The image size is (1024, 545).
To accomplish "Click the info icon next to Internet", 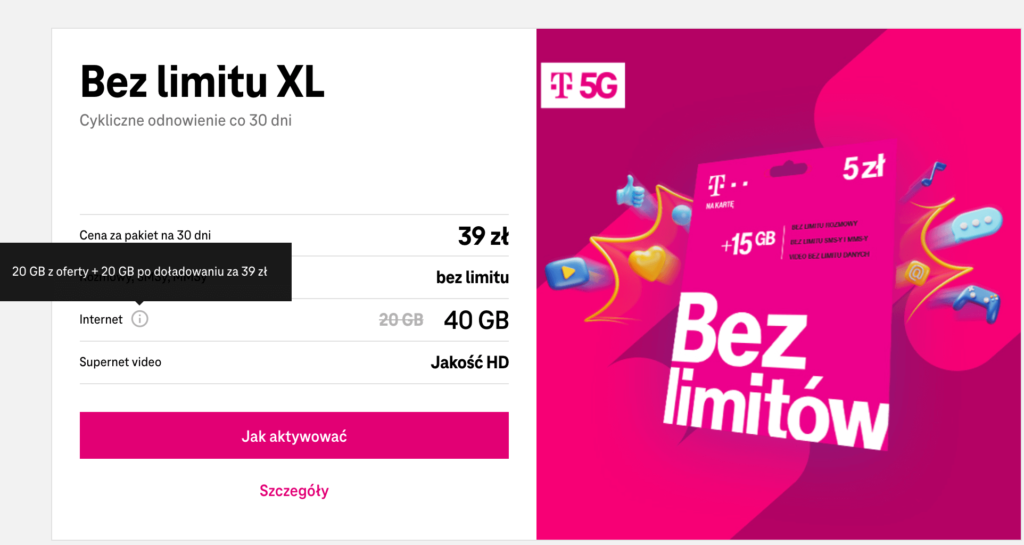I will [x=140, y=319].
